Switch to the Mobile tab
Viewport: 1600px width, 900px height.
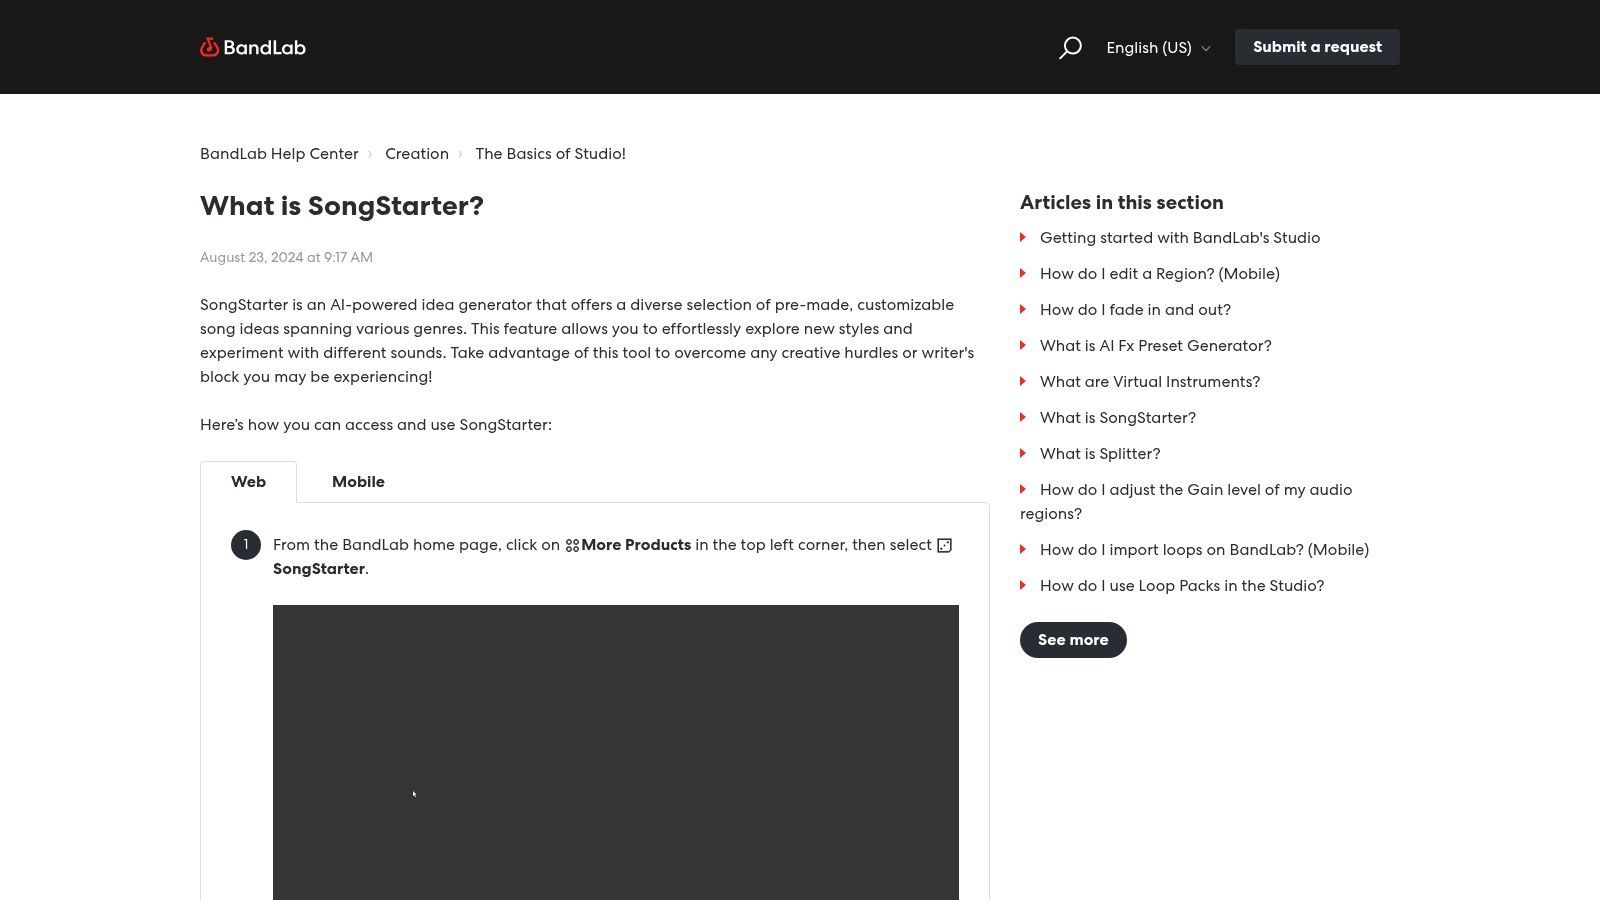358,481
